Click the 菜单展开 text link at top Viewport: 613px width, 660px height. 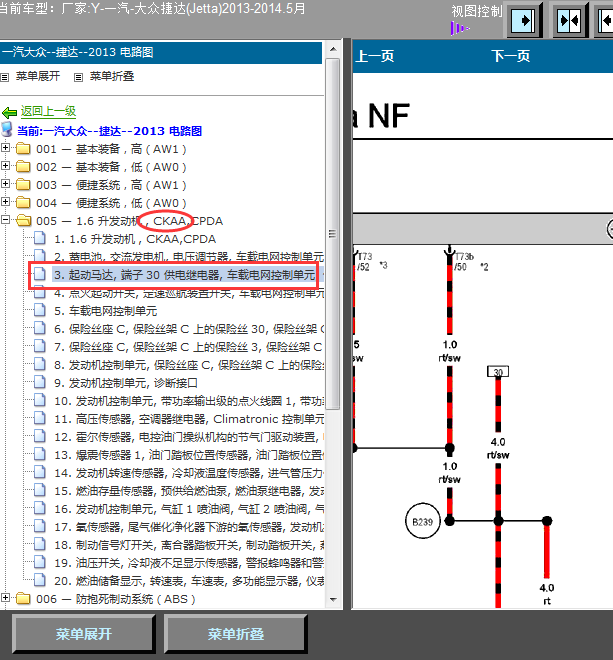click(x=38, y=76)
